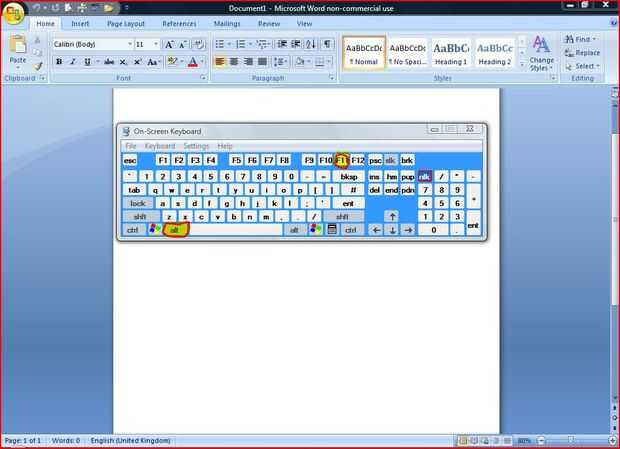
Task: Click the F11 key on On-Screen Keyboard
Action: 342,160
